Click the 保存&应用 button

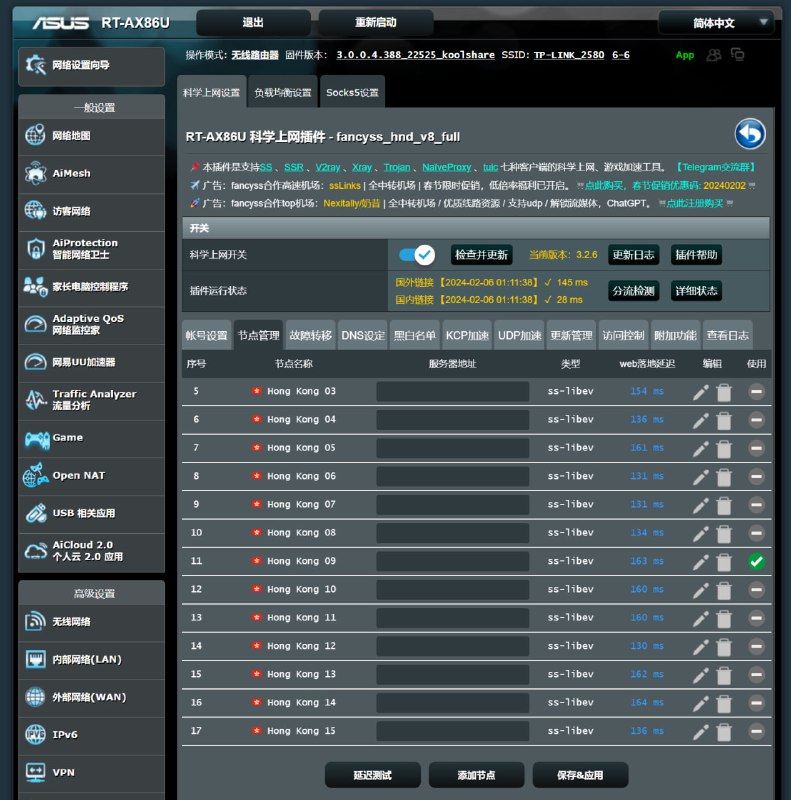click(x=580, y=775)
